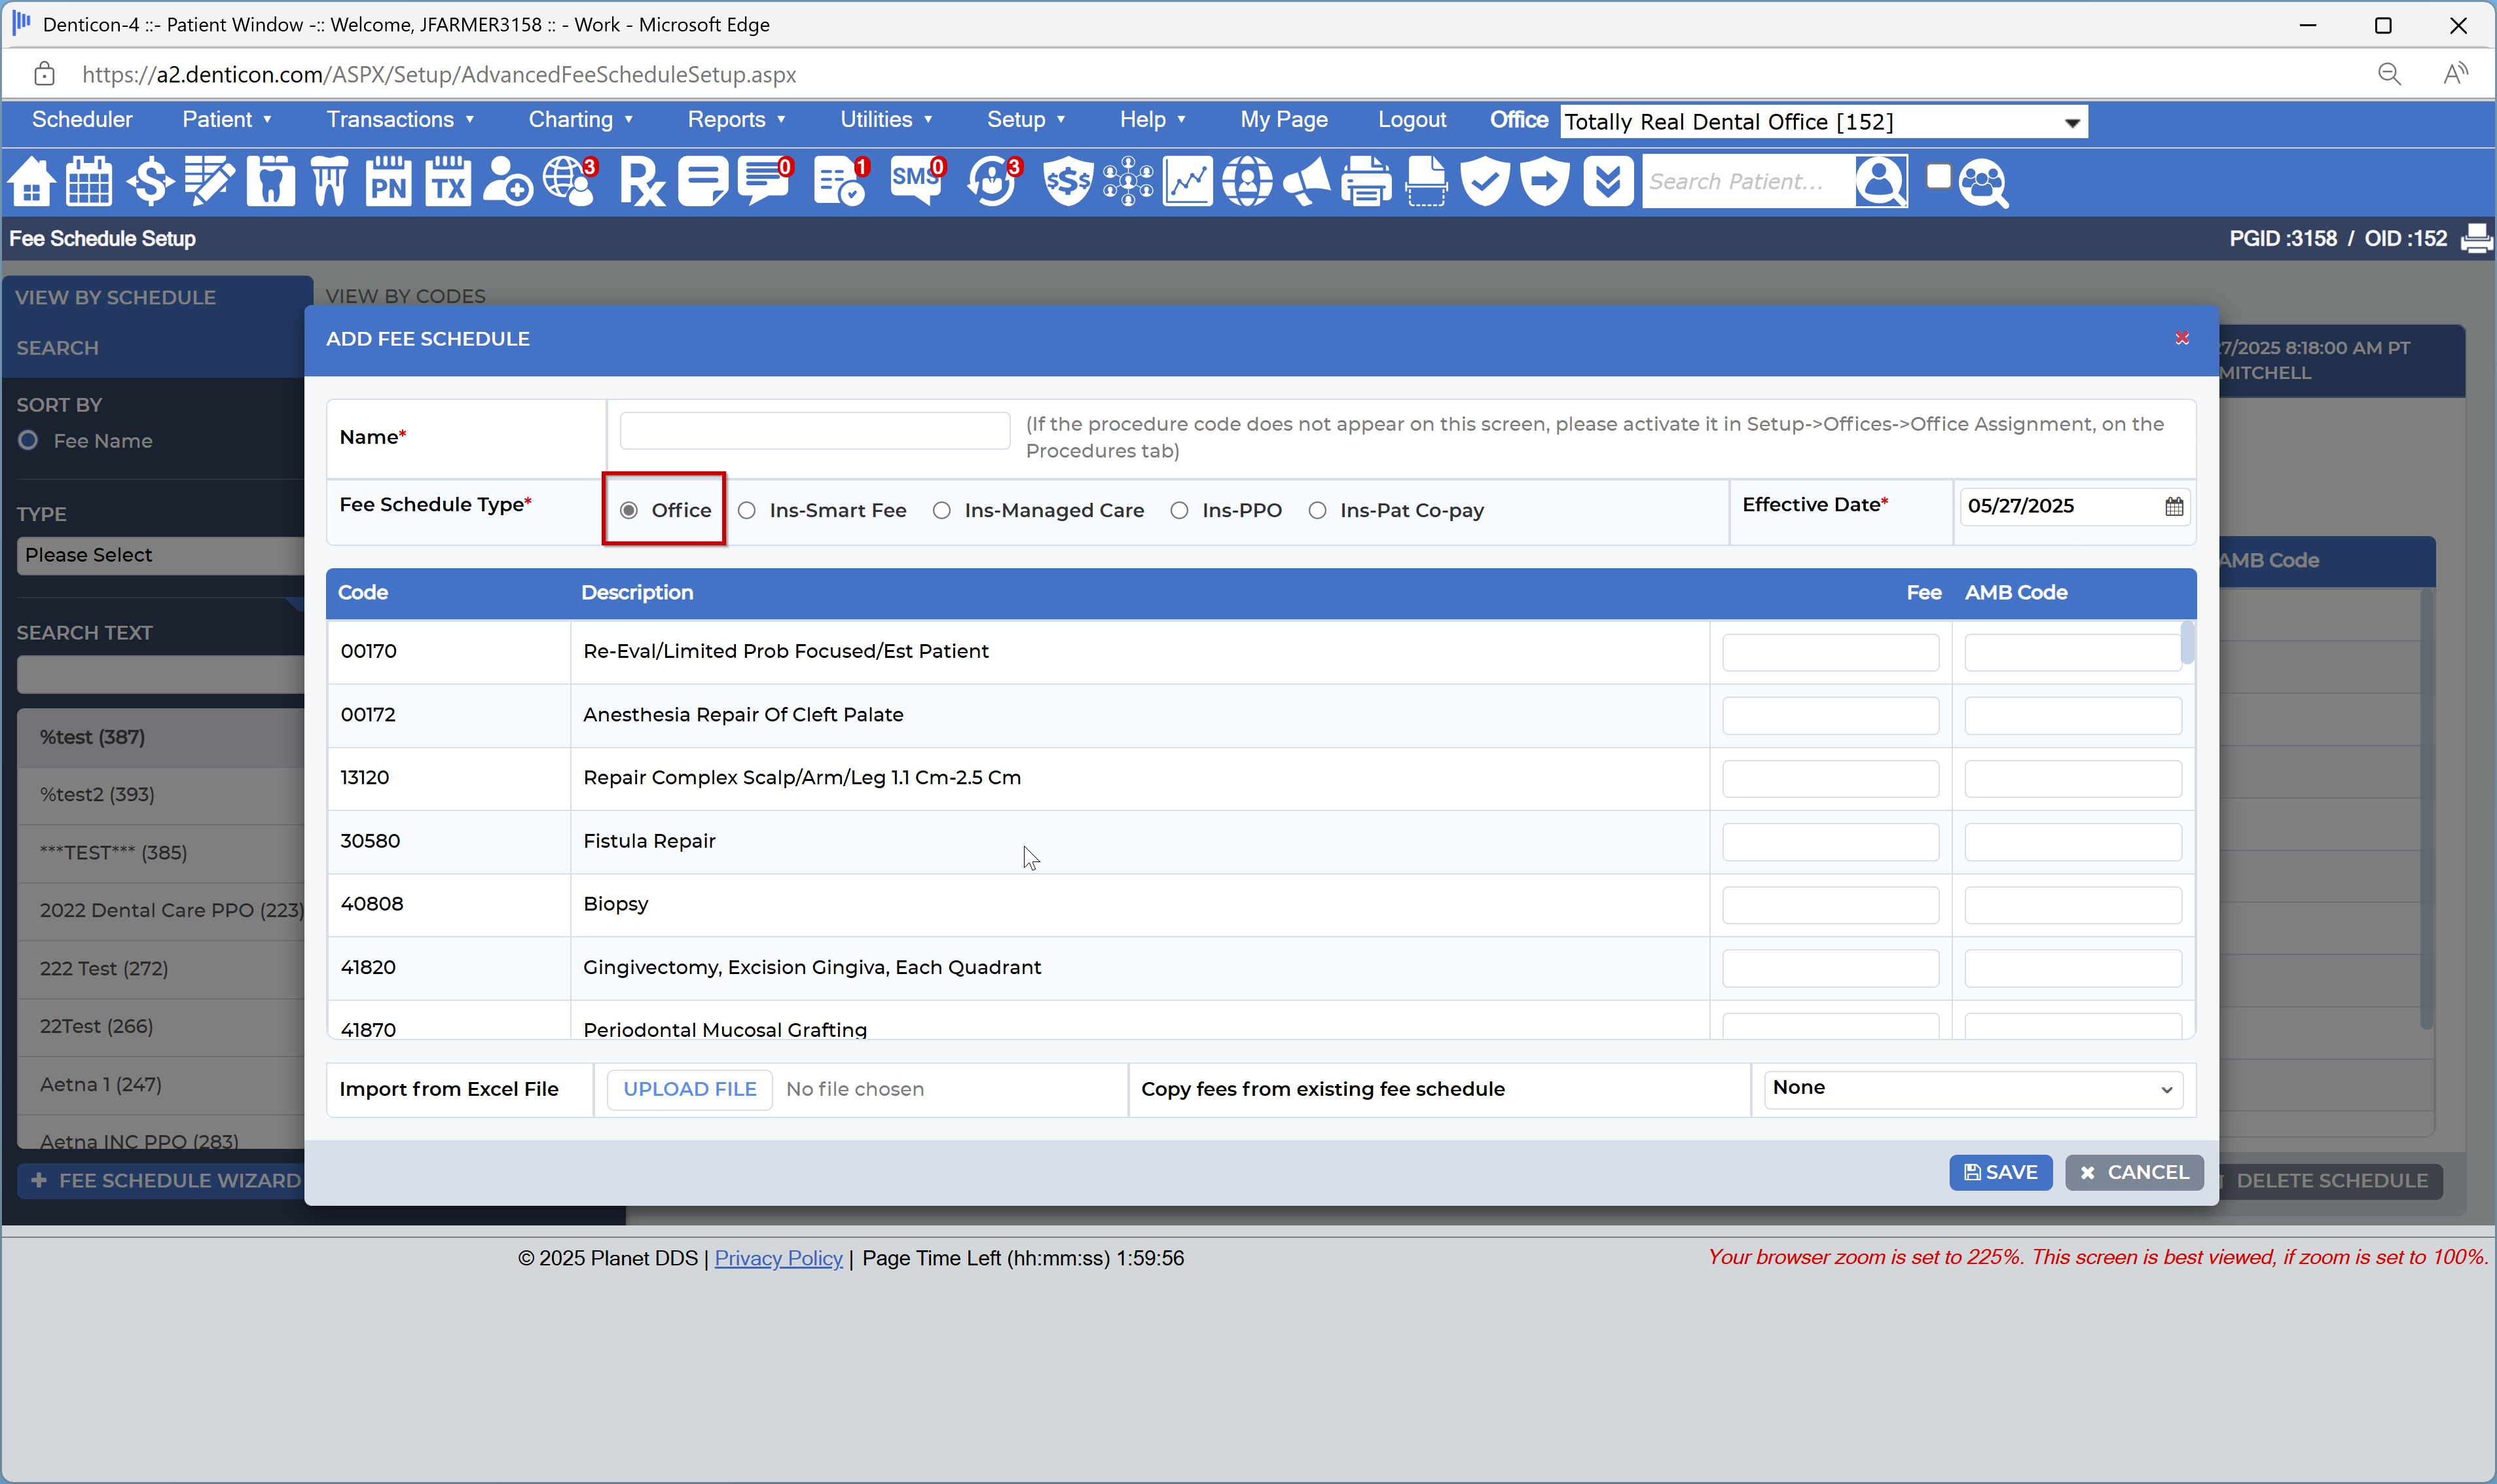Open the task checklist icon
The height and width of the screenshot is (1484, 2497).
point(841,182)
